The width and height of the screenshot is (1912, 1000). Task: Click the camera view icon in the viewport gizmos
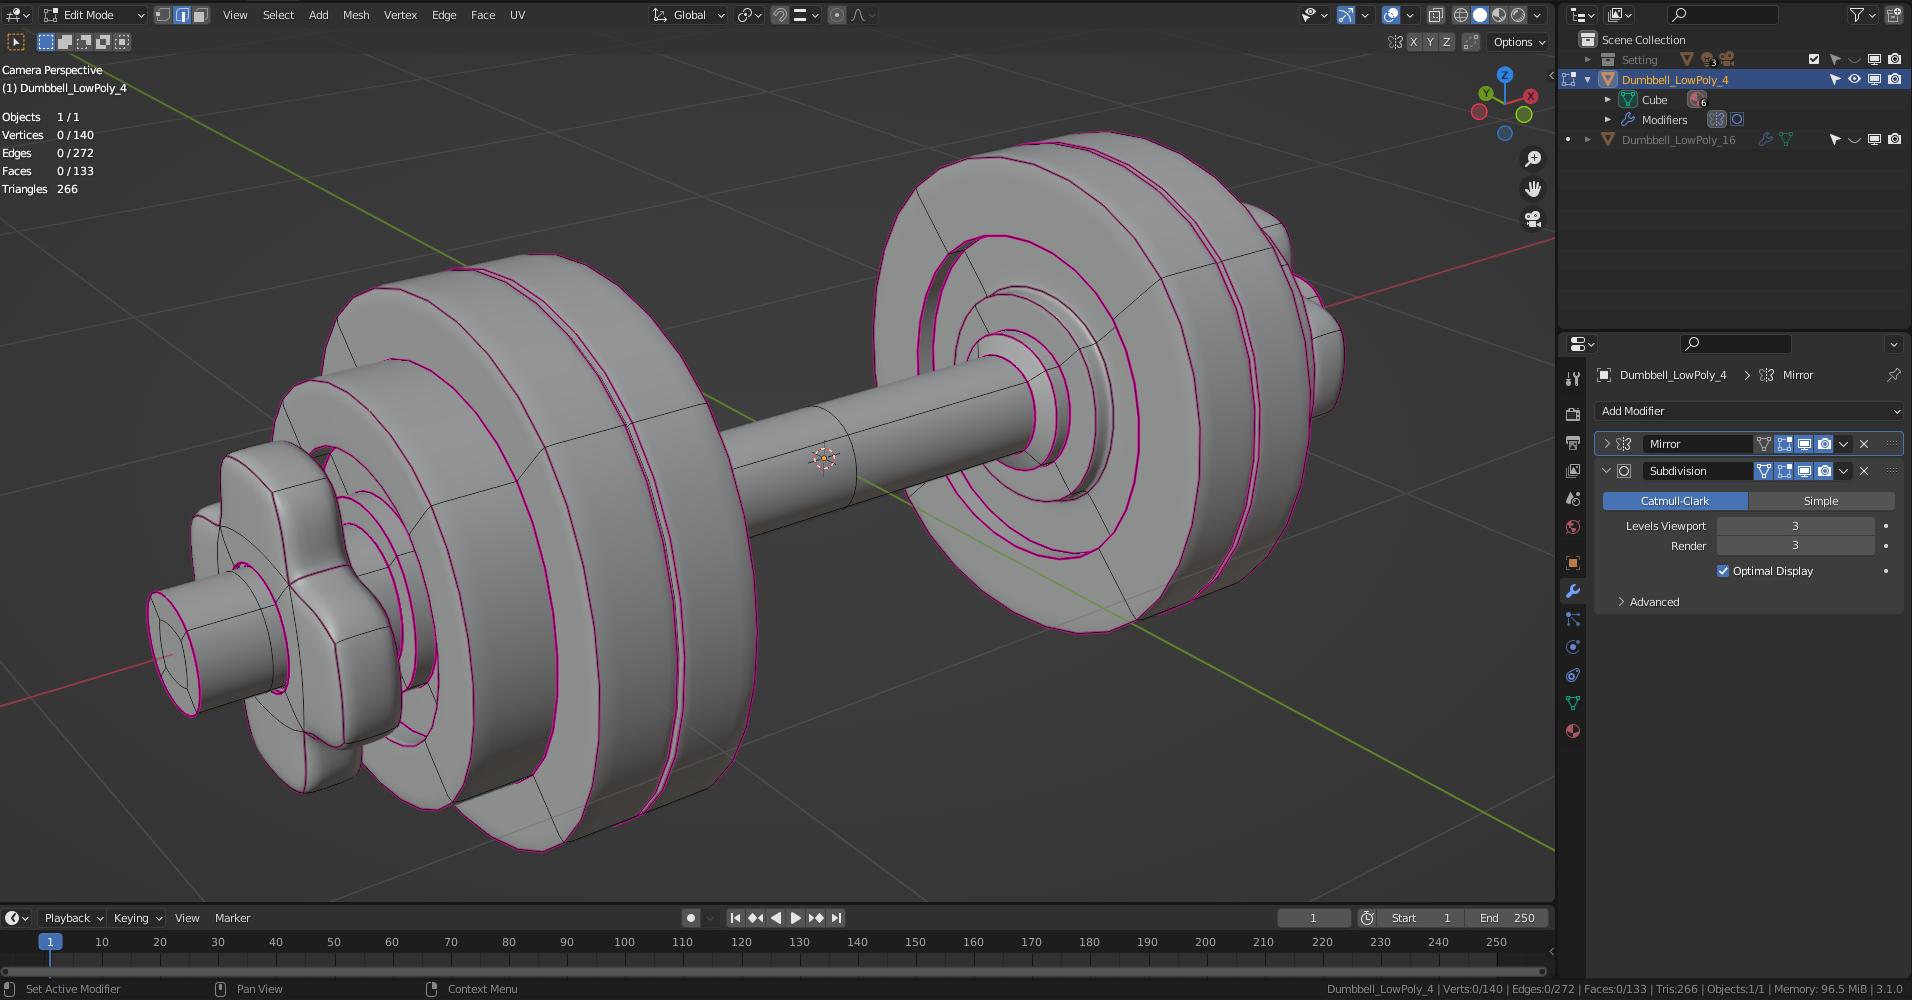(1533, 219)
